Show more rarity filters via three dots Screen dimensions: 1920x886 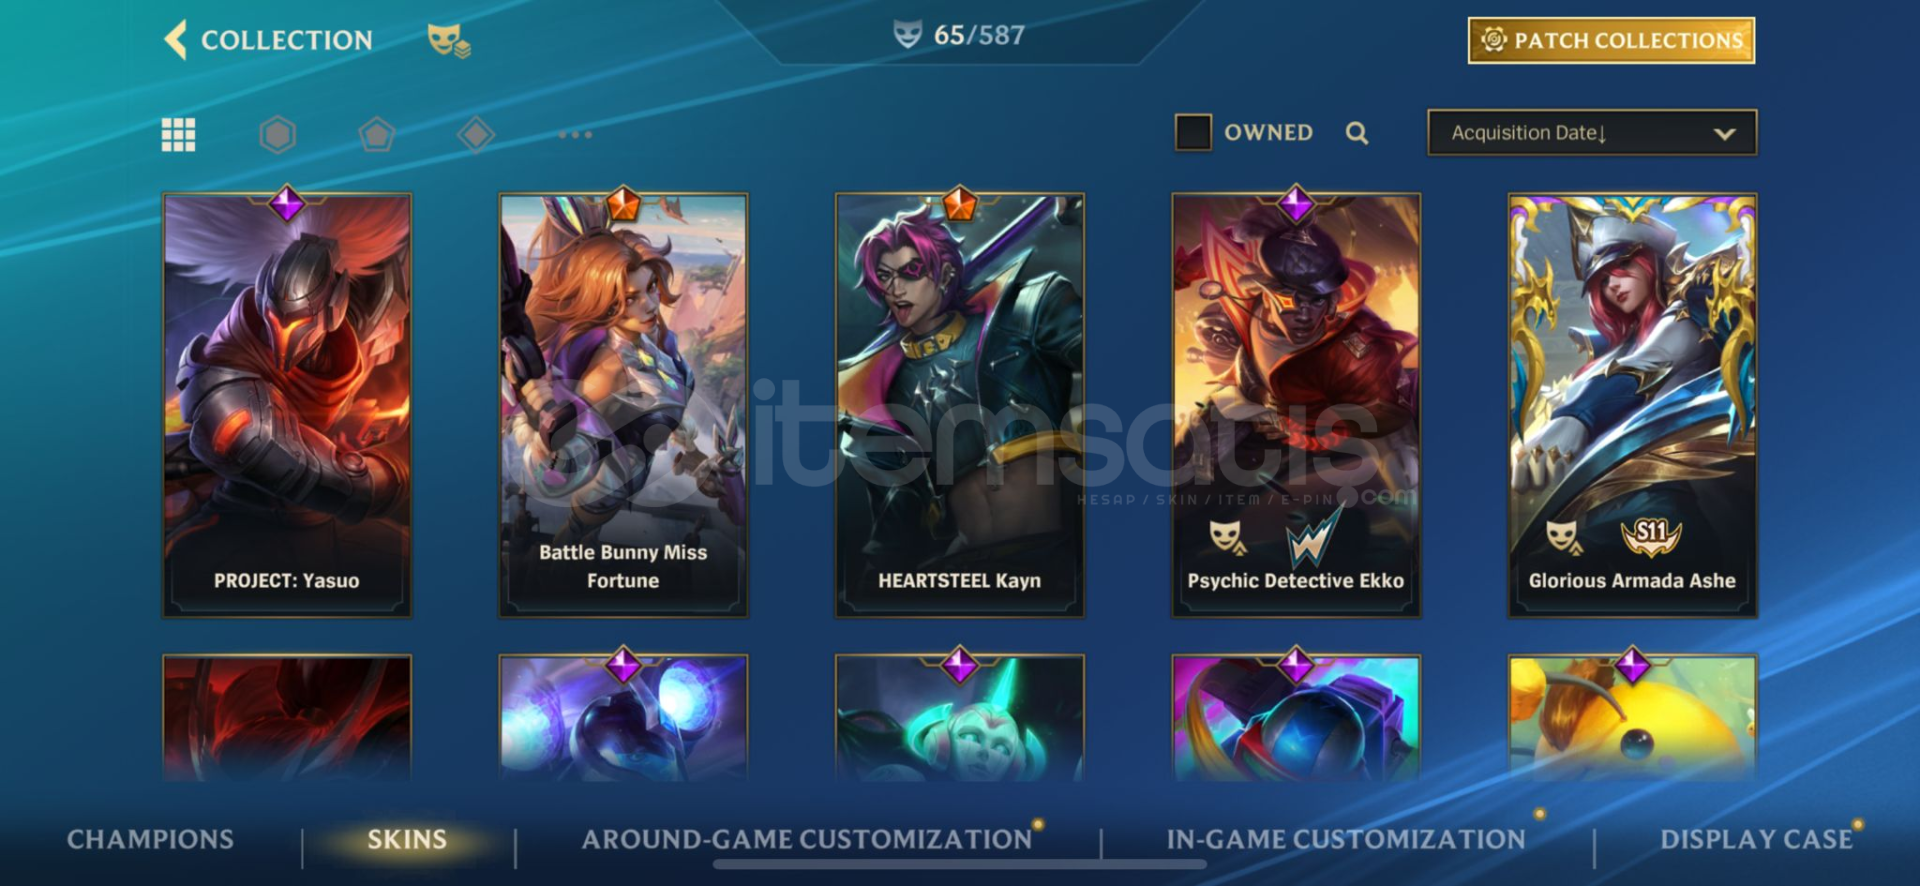click(x=575, y=134)
